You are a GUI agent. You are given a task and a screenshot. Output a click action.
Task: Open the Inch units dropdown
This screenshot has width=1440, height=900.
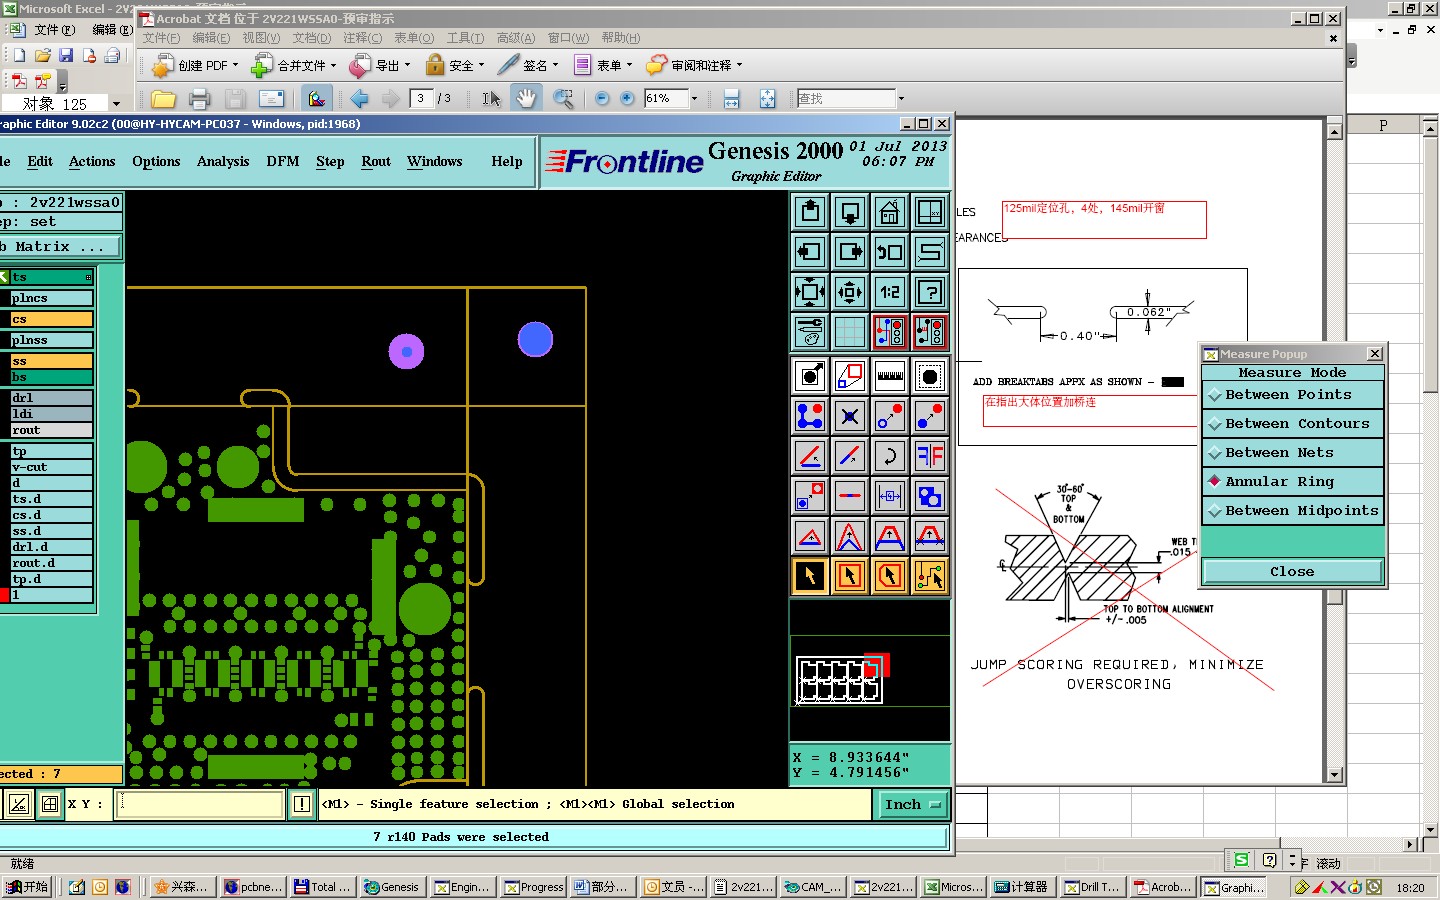913,804
